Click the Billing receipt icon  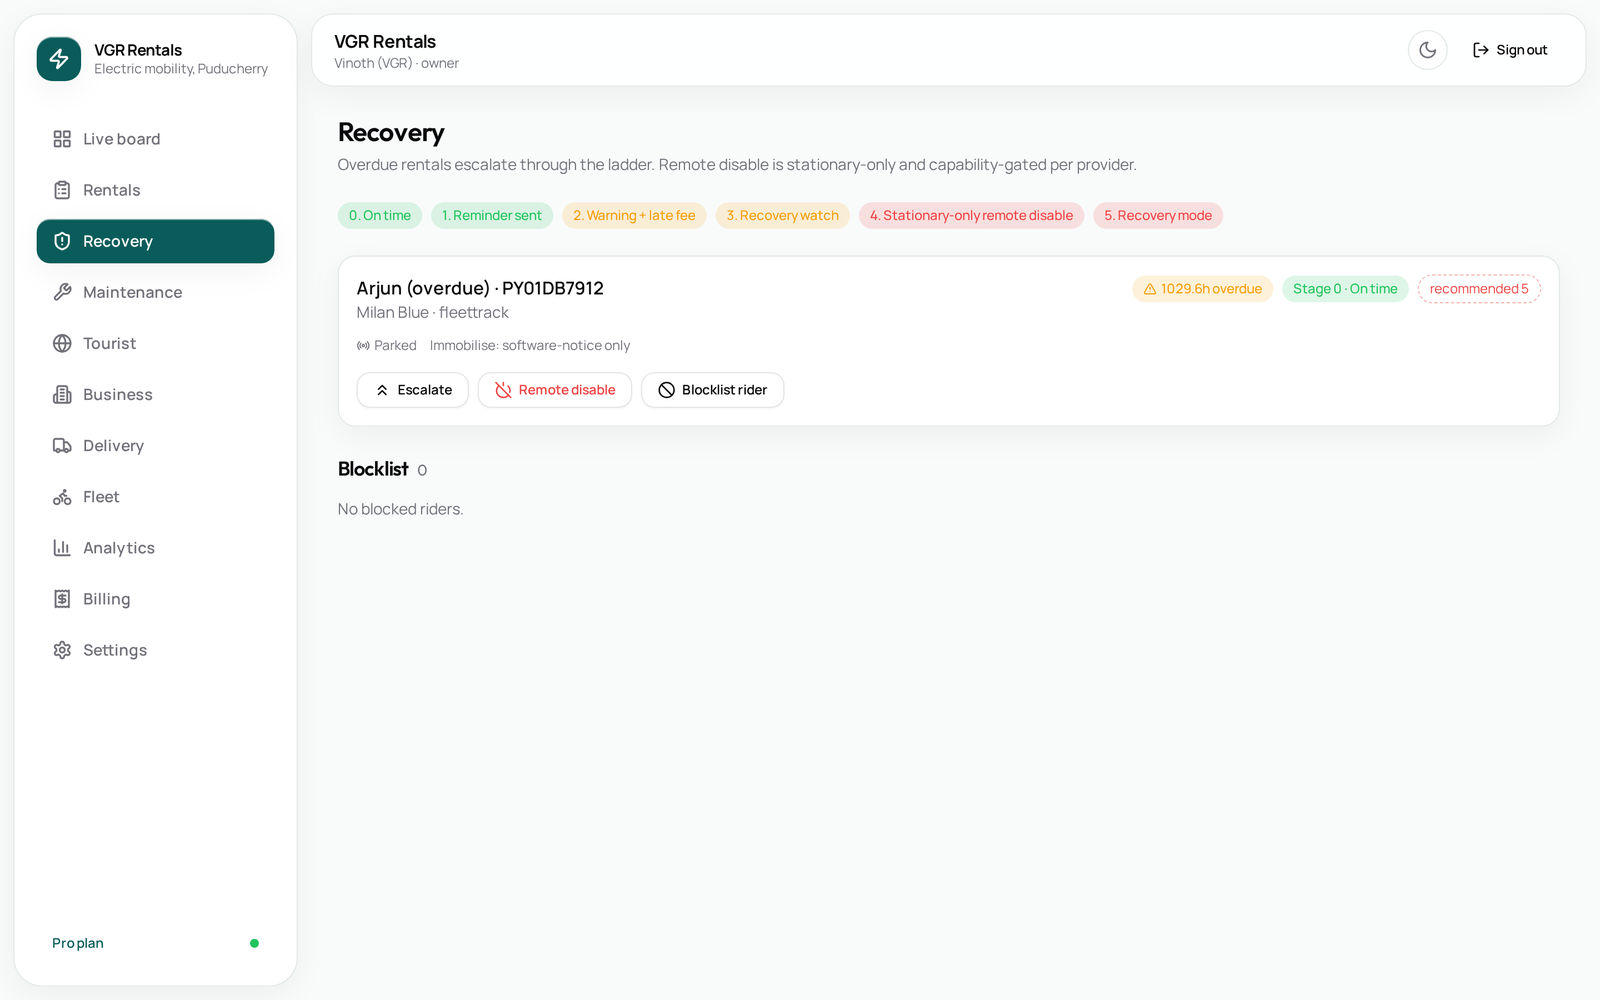click(62, 599)
